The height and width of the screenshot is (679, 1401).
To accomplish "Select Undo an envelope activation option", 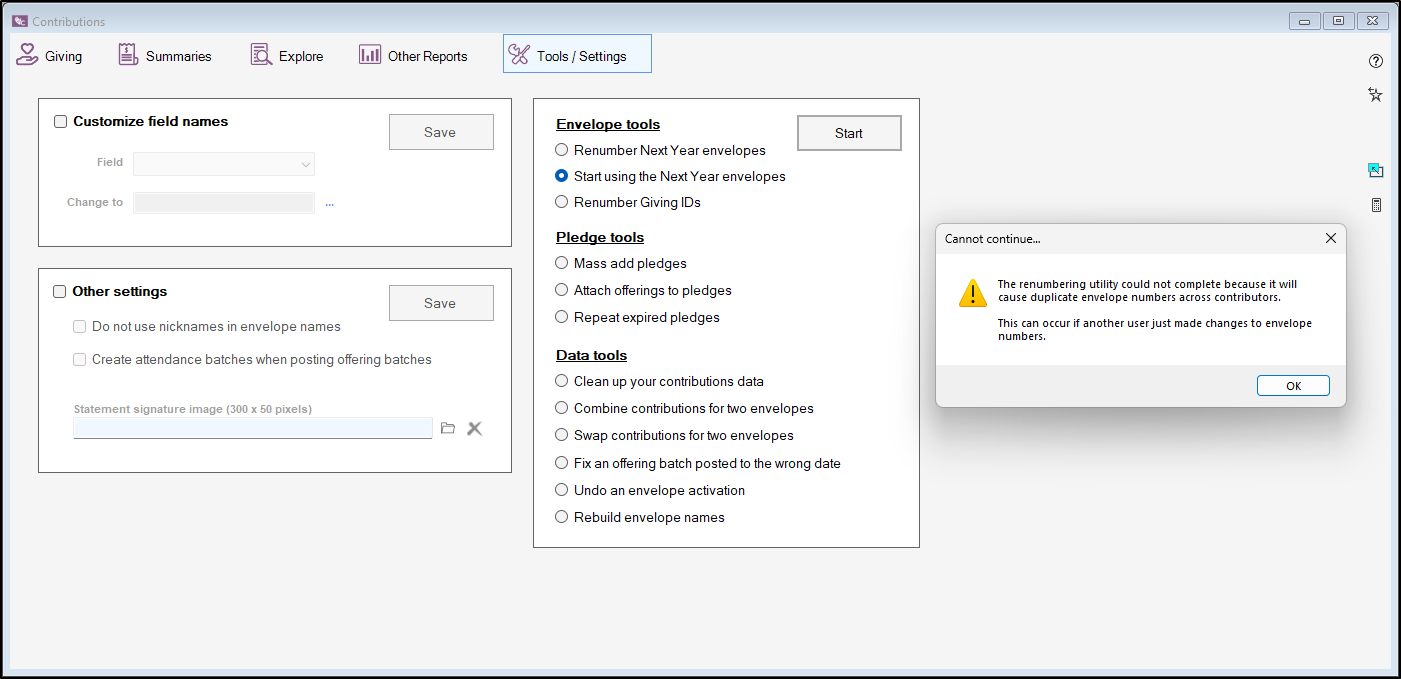I will pos(562,490).
